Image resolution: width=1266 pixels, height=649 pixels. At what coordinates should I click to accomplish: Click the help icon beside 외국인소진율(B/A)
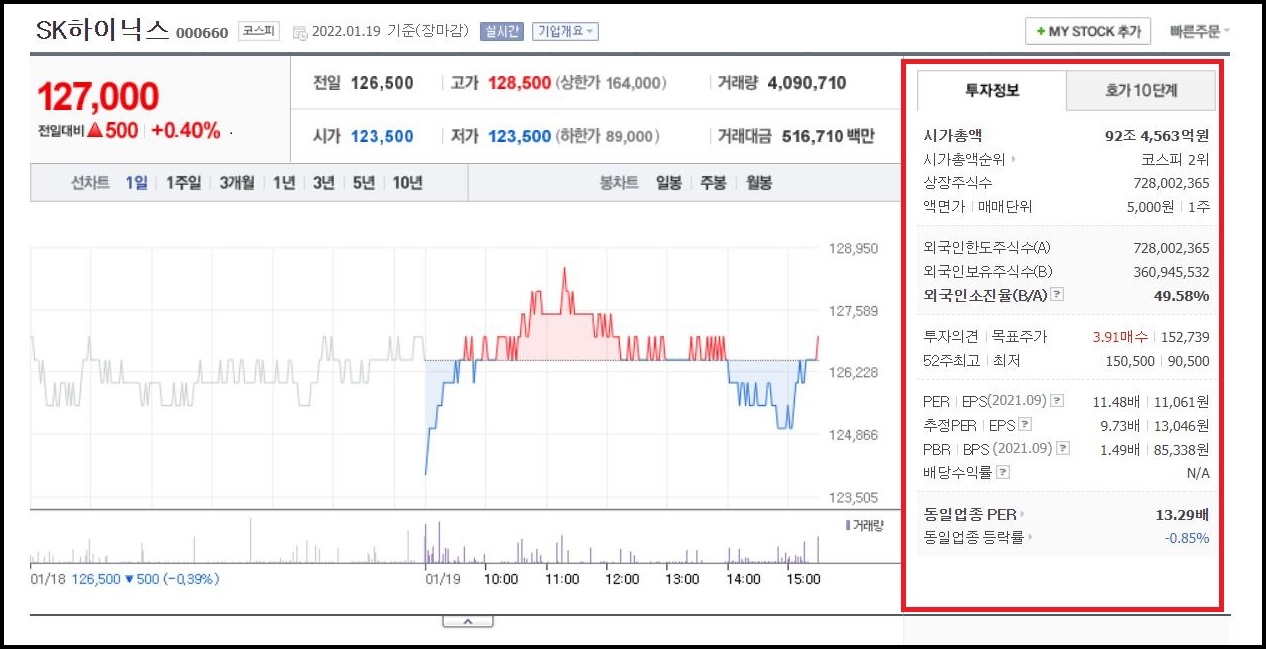click(1057, 295)
